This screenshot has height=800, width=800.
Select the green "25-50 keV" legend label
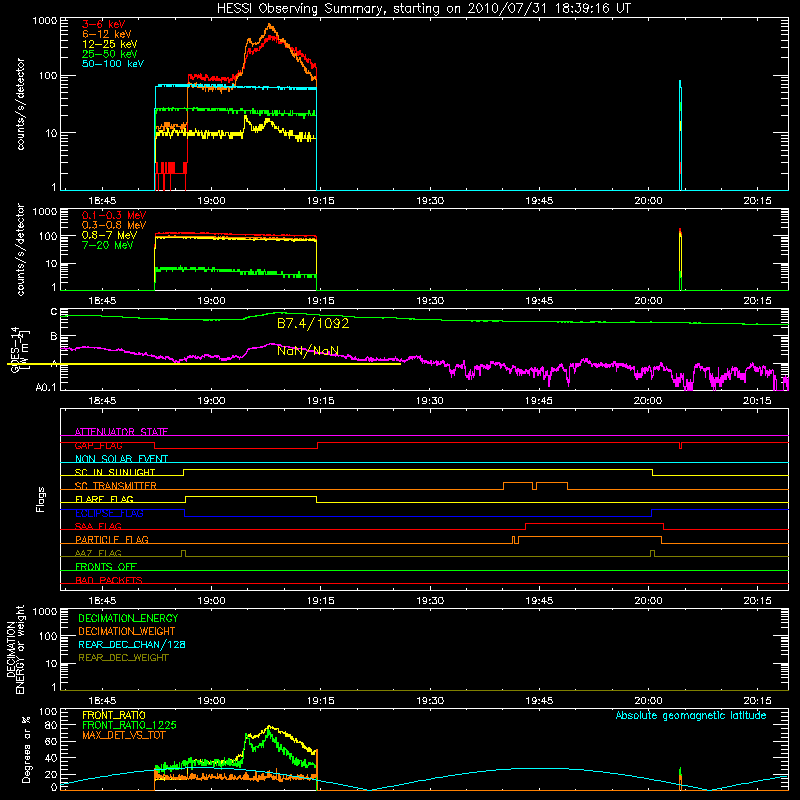click(109, 54)
